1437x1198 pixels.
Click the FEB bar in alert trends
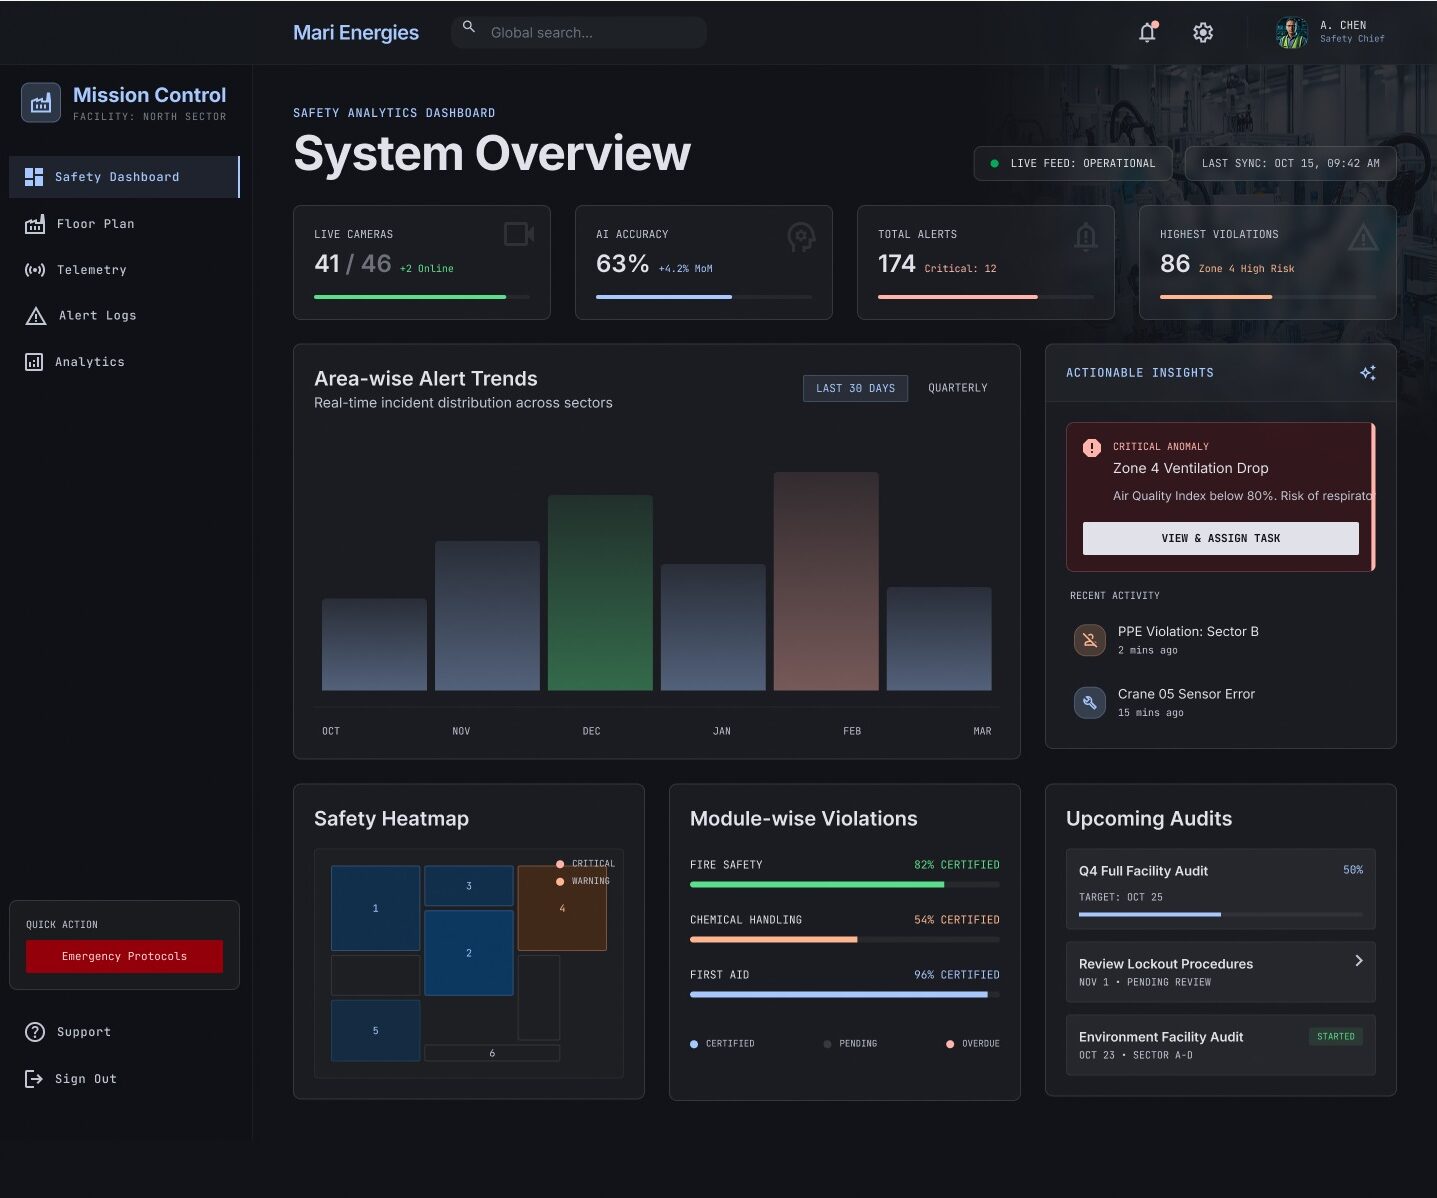click(x=826, y=581)
